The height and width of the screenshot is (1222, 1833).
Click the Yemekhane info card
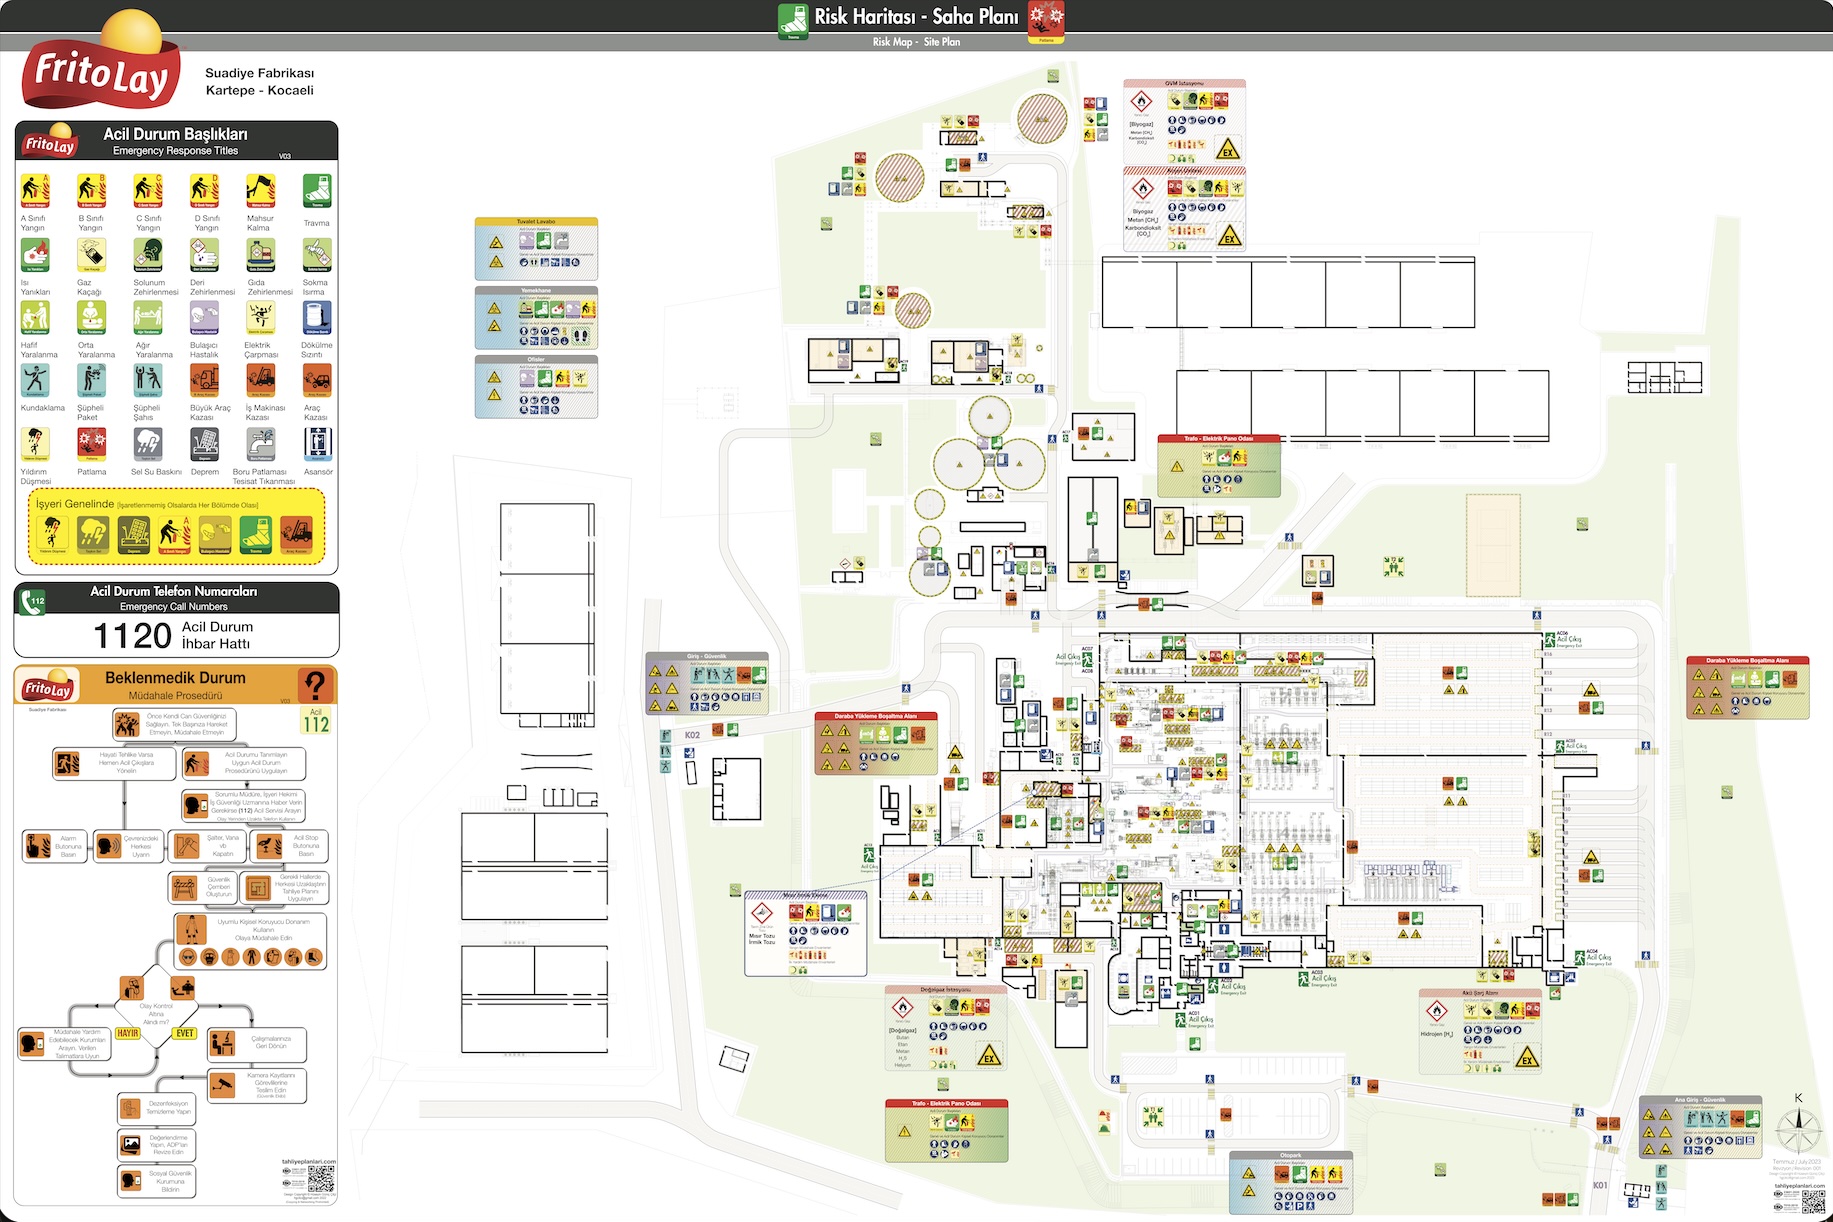tap(536, 318)
